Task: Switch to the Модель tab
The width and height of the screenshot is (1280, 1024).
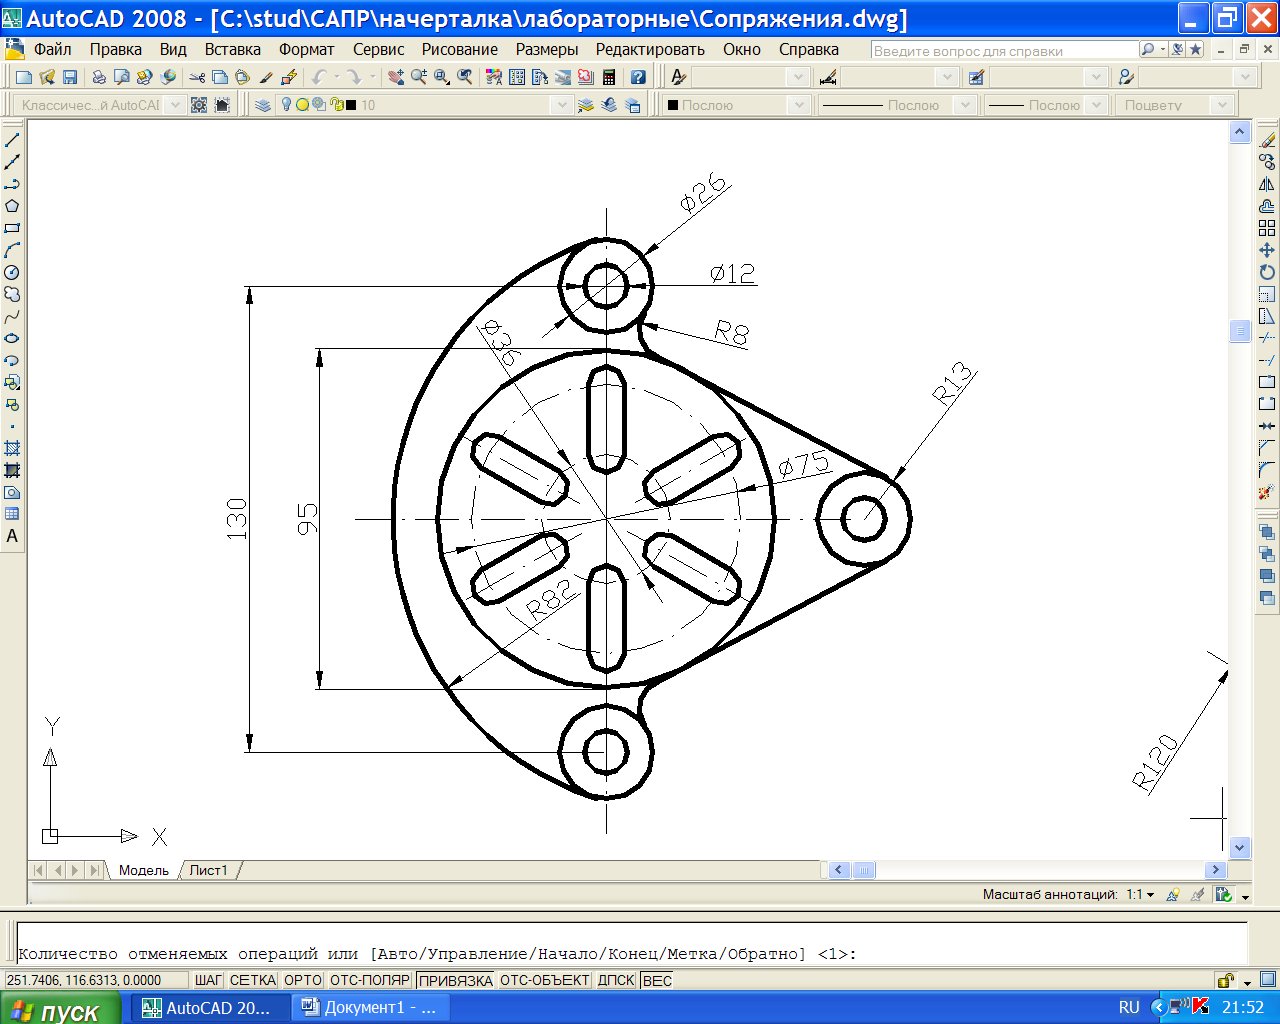Action: 144,870
